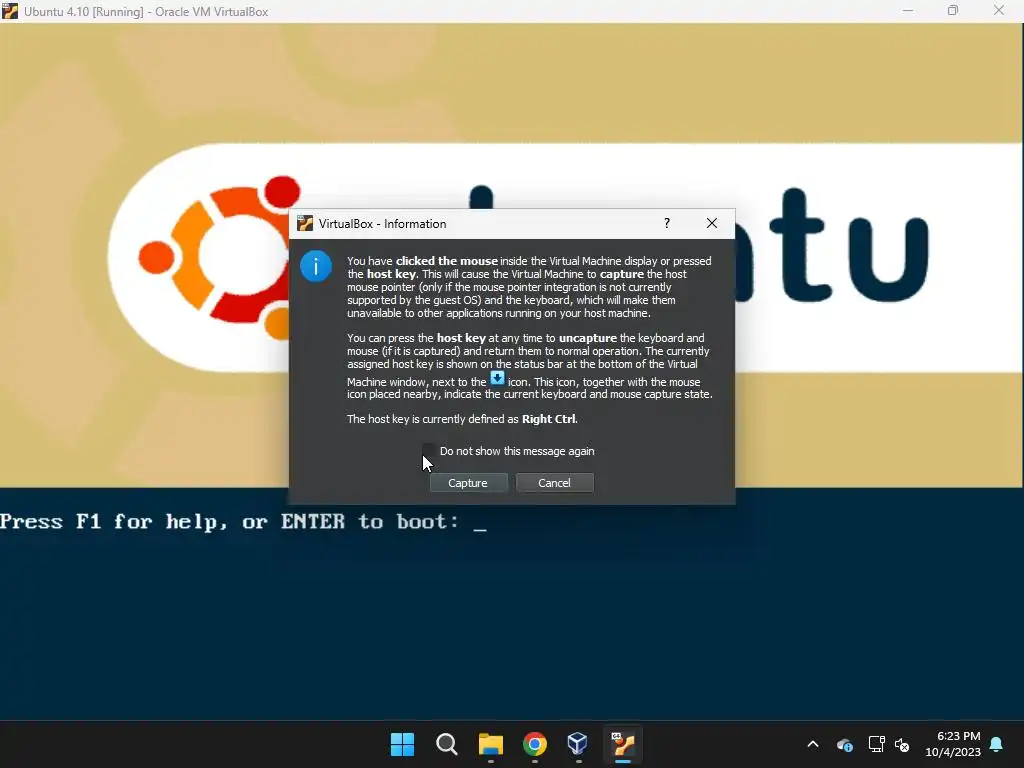Viewport: 1024px width, 768px height.
Task: Show hidden icons in the system tray
Action: (x=813, y=744)
